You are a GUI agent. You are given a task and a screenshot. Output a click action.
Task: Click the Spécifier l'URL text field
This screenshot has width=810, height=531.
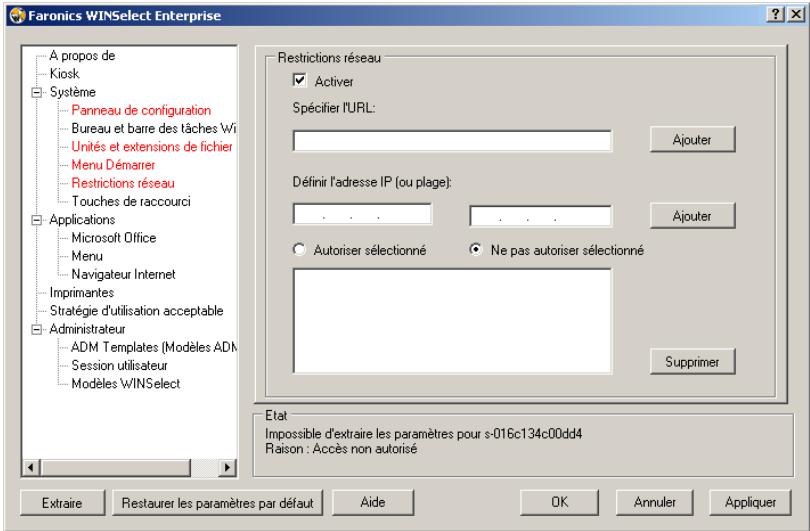(452, 140)
